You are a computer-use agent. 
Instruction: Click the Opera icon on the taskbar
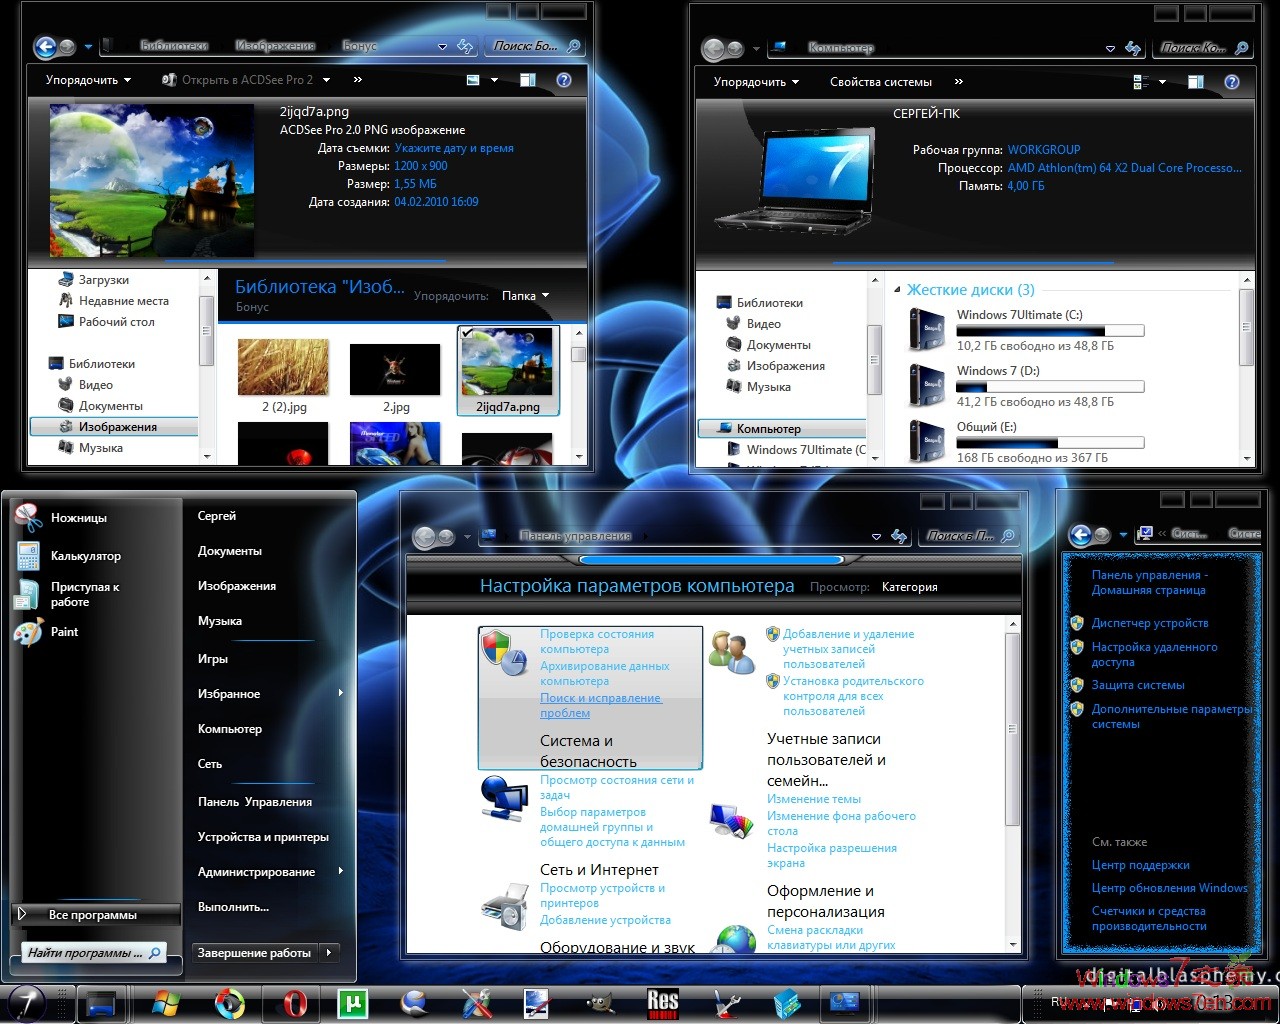[295, 1002]
